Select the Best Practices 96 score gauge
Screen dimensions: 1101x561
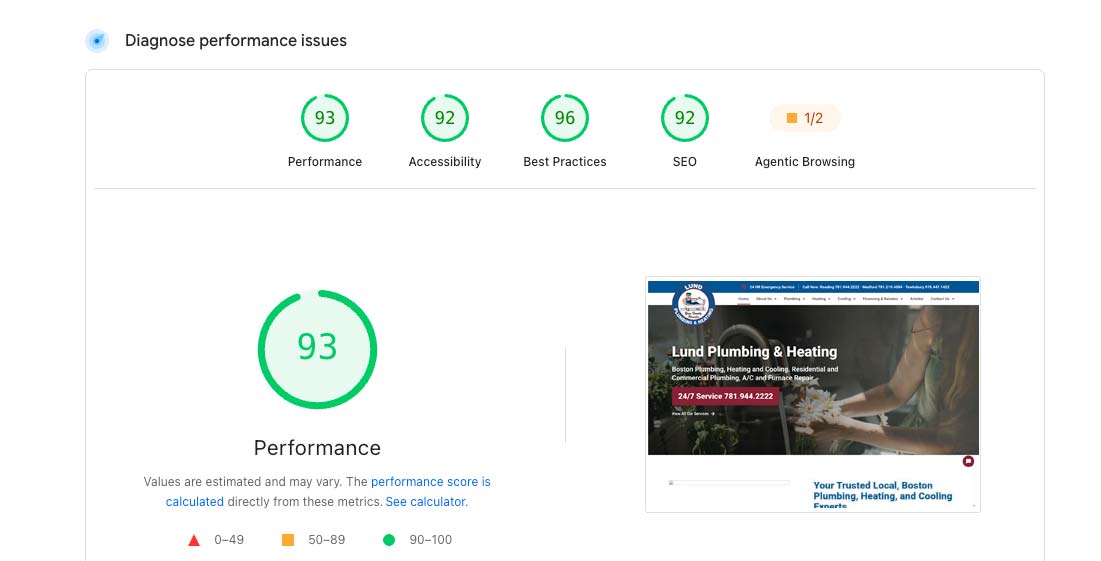(x=565, y=118)
